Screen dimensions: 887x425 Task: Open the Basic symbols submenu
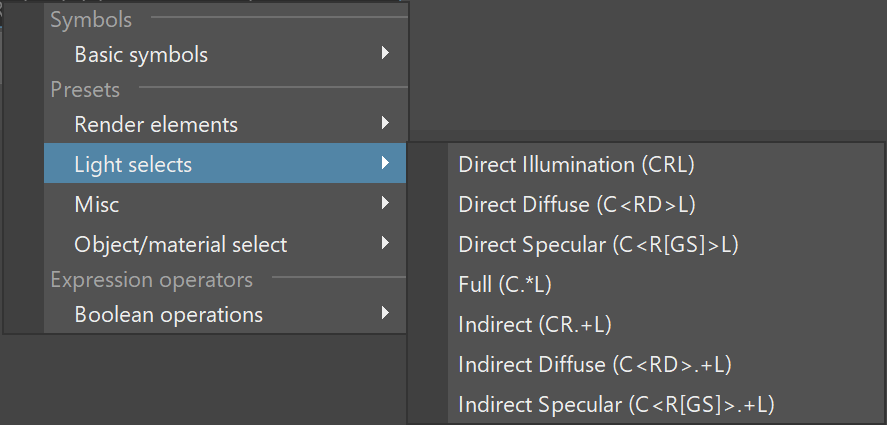click(x=225, y=54)
